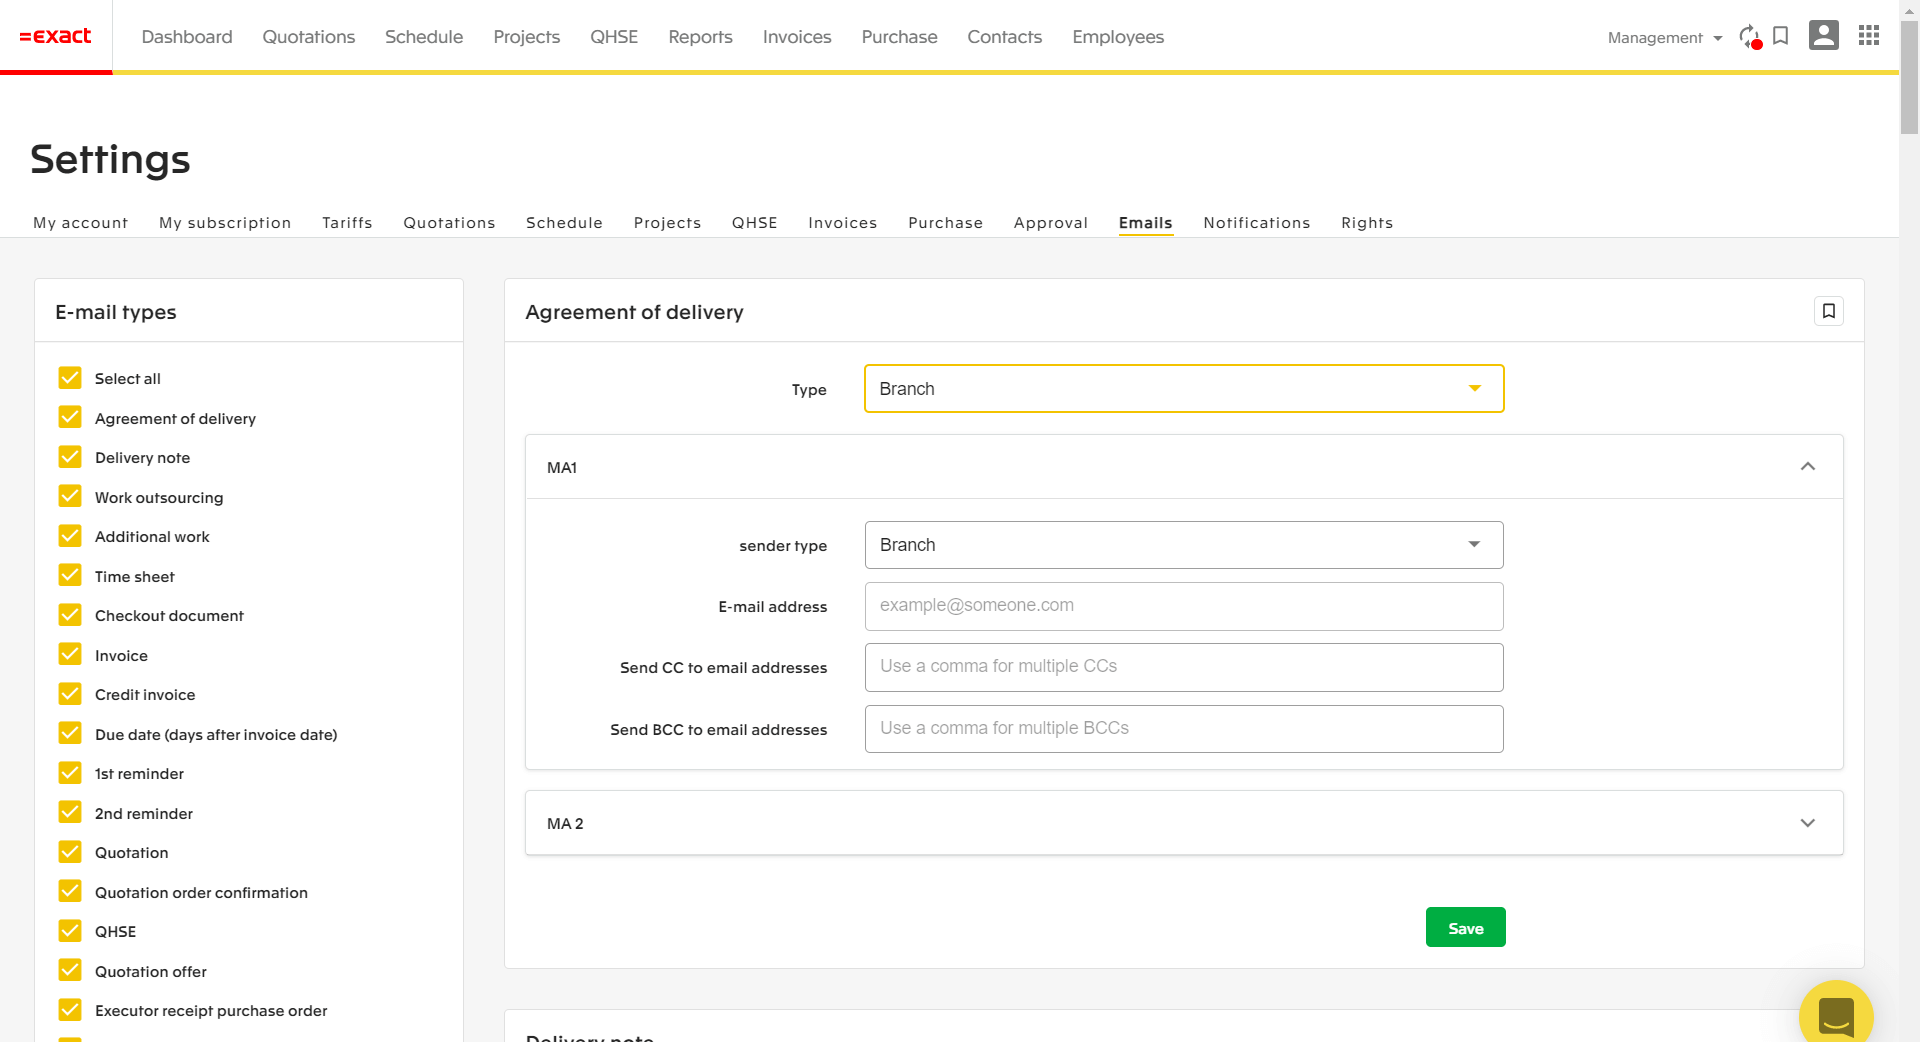
Task: Select the Emails settings tab
Action: pos(1145,222)
